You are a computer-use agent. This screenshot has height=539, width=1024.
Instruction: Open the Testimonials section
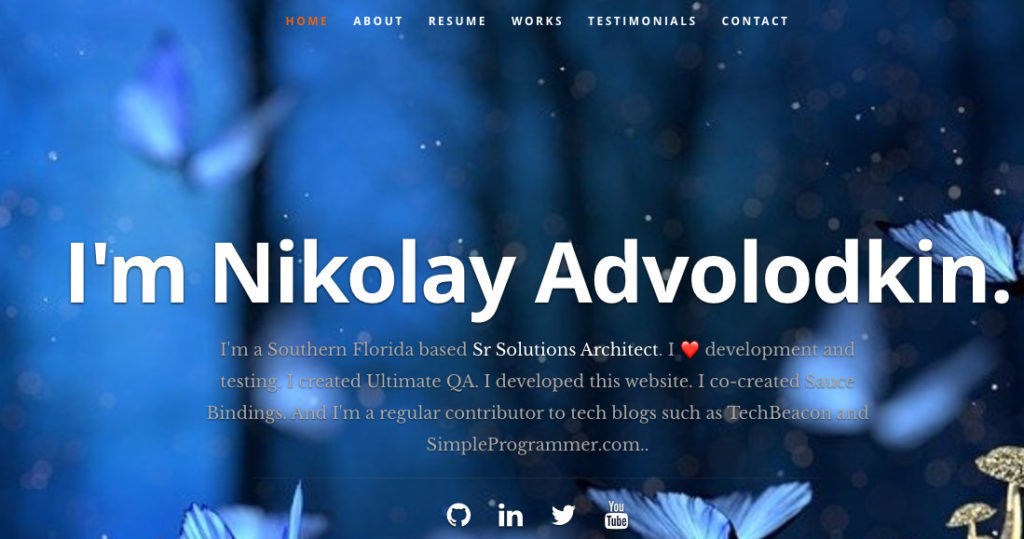[642, 21]
